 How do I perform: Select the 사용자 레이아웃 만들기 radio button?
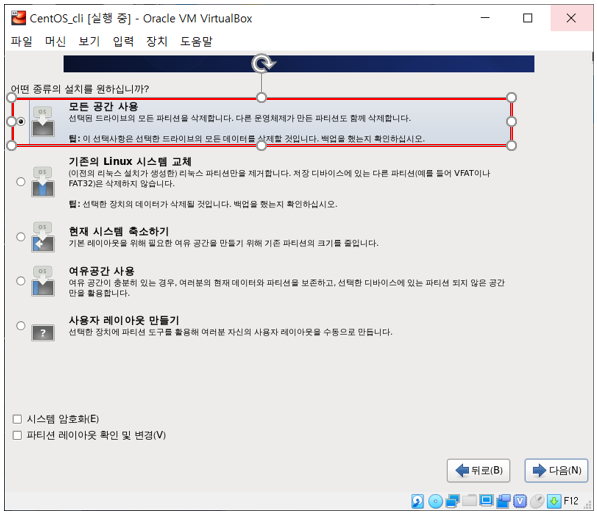click(x=21, y=326)
